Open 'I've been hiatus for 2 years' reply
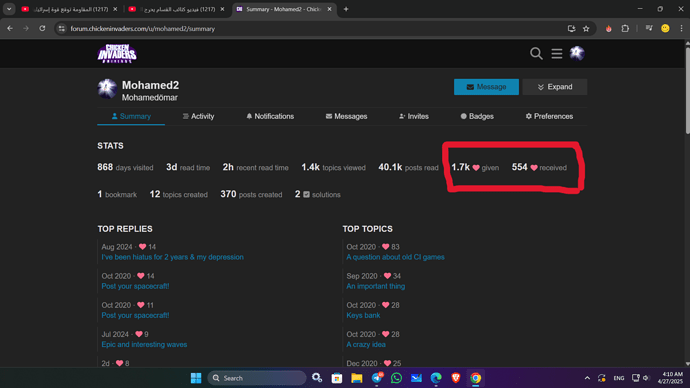This screenshot has width=690, height=388. coord(172,257)
